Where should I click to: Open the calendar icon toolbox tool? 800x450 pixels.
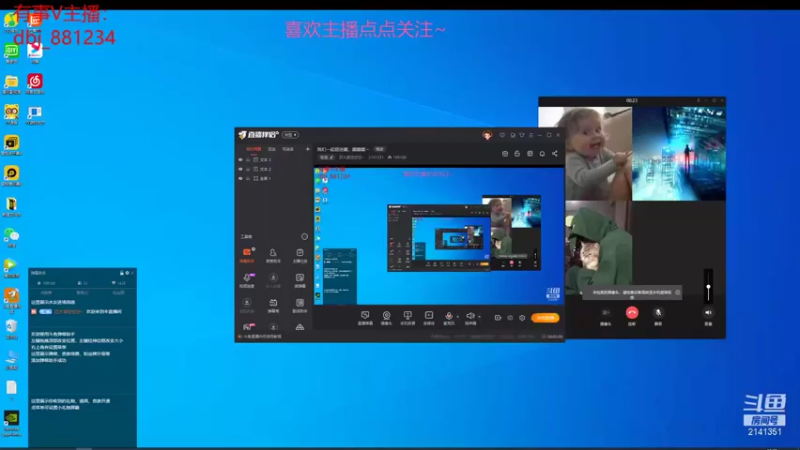point(273,305)
